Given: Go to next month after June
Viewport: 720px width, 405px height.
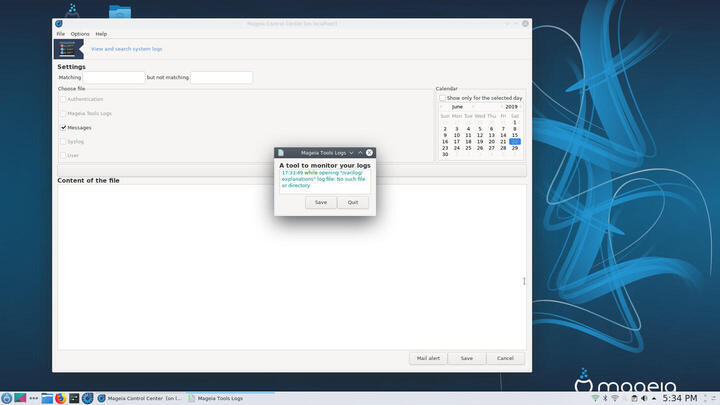Looking at the screenshot, I should coord(473,107).
